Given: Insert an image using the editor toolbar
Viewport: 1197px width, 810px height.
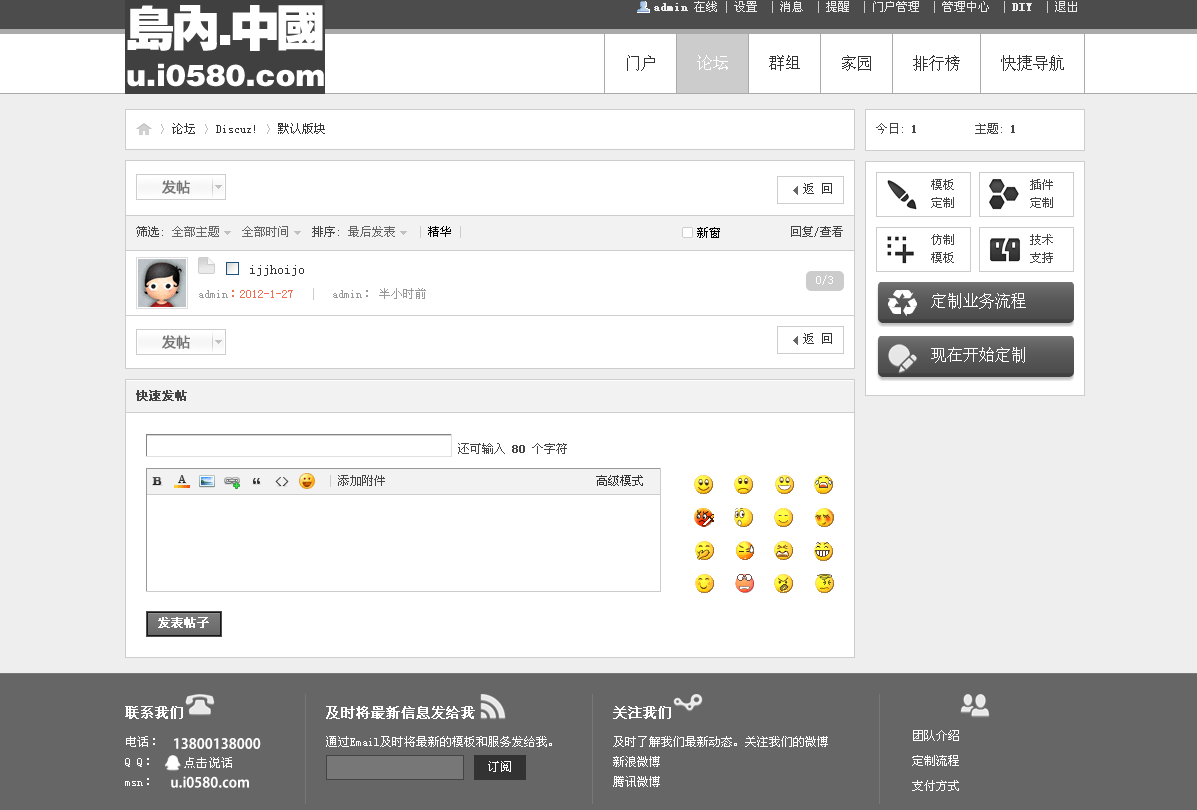Looking at the screenshot, I should [x=207, y=481].
